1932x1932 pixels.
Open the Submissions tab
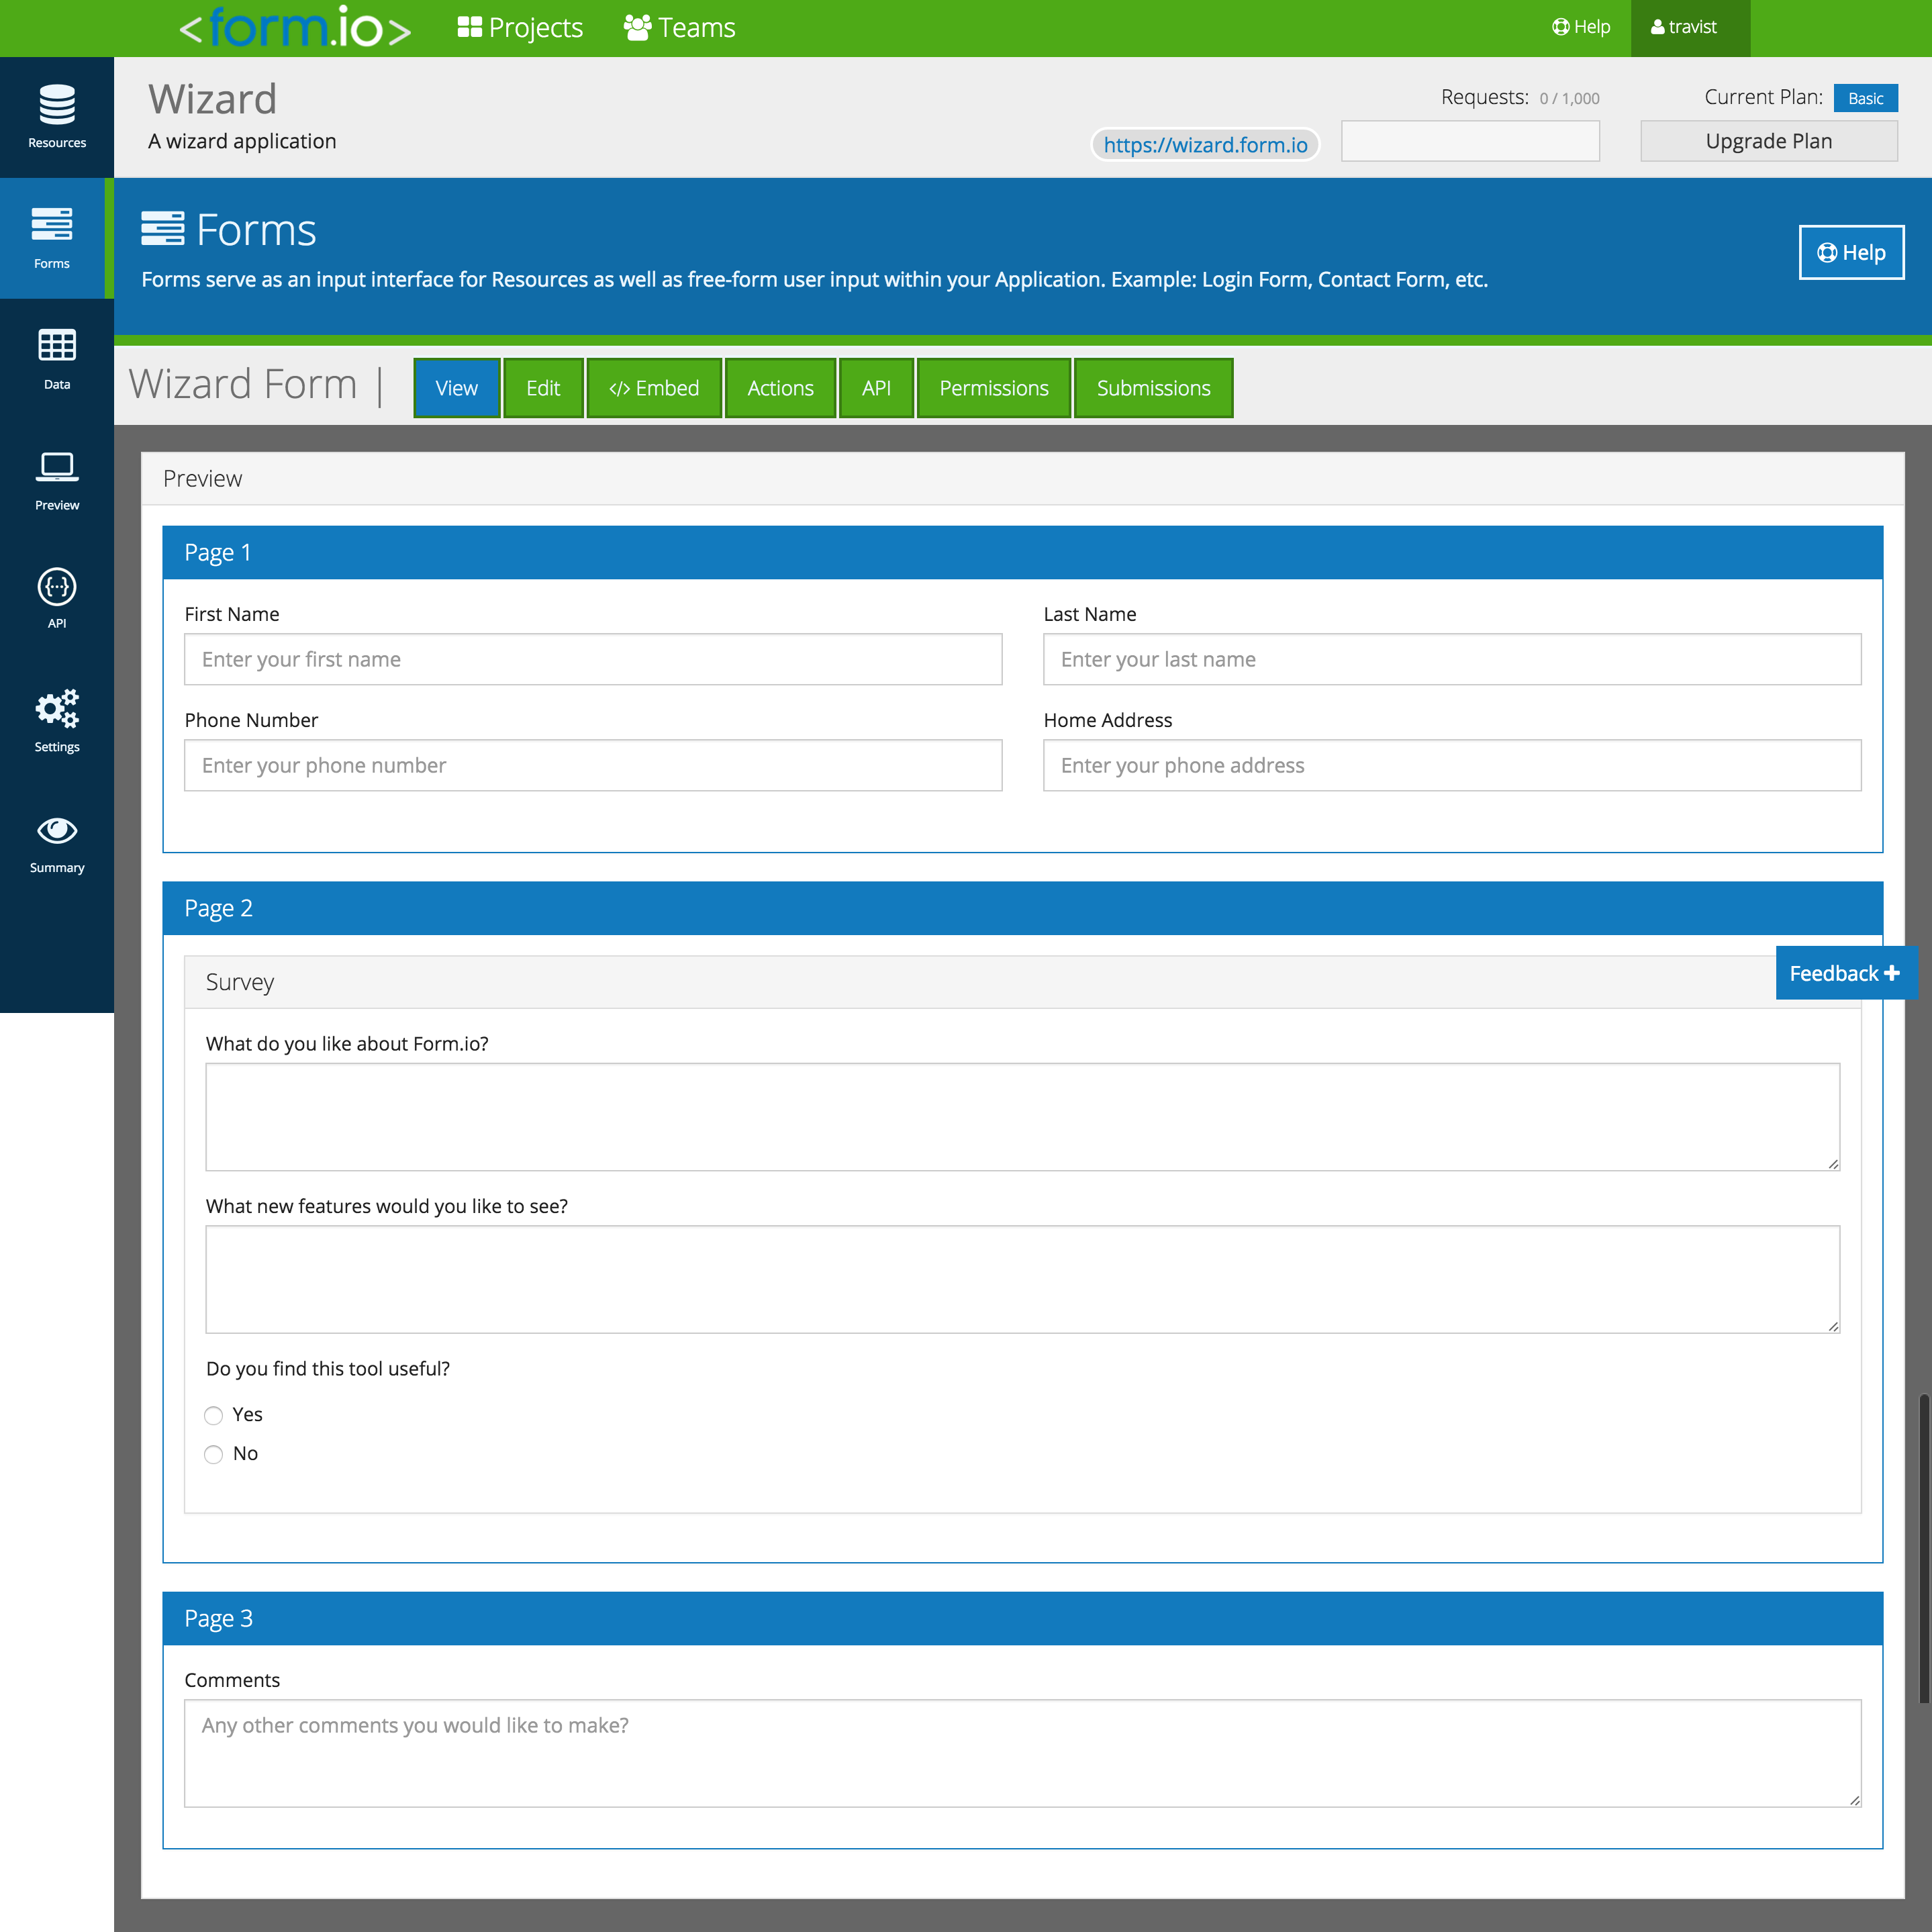tap(1153, 388)
